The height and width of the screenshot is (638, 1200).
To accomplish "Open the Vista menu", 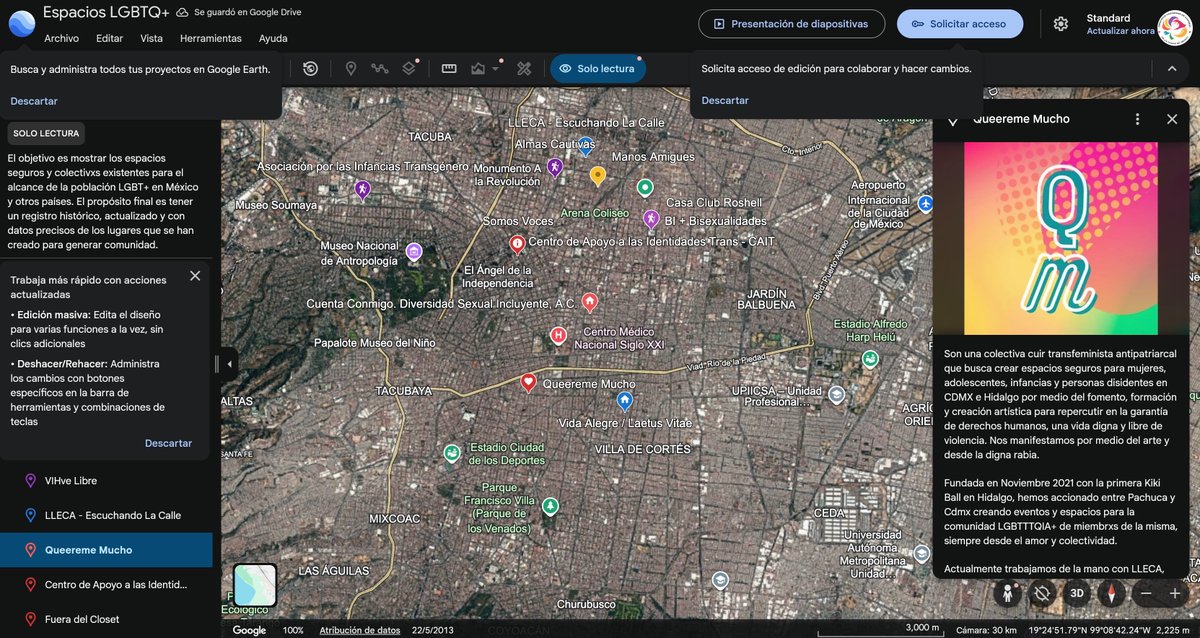I will (151, 38).
